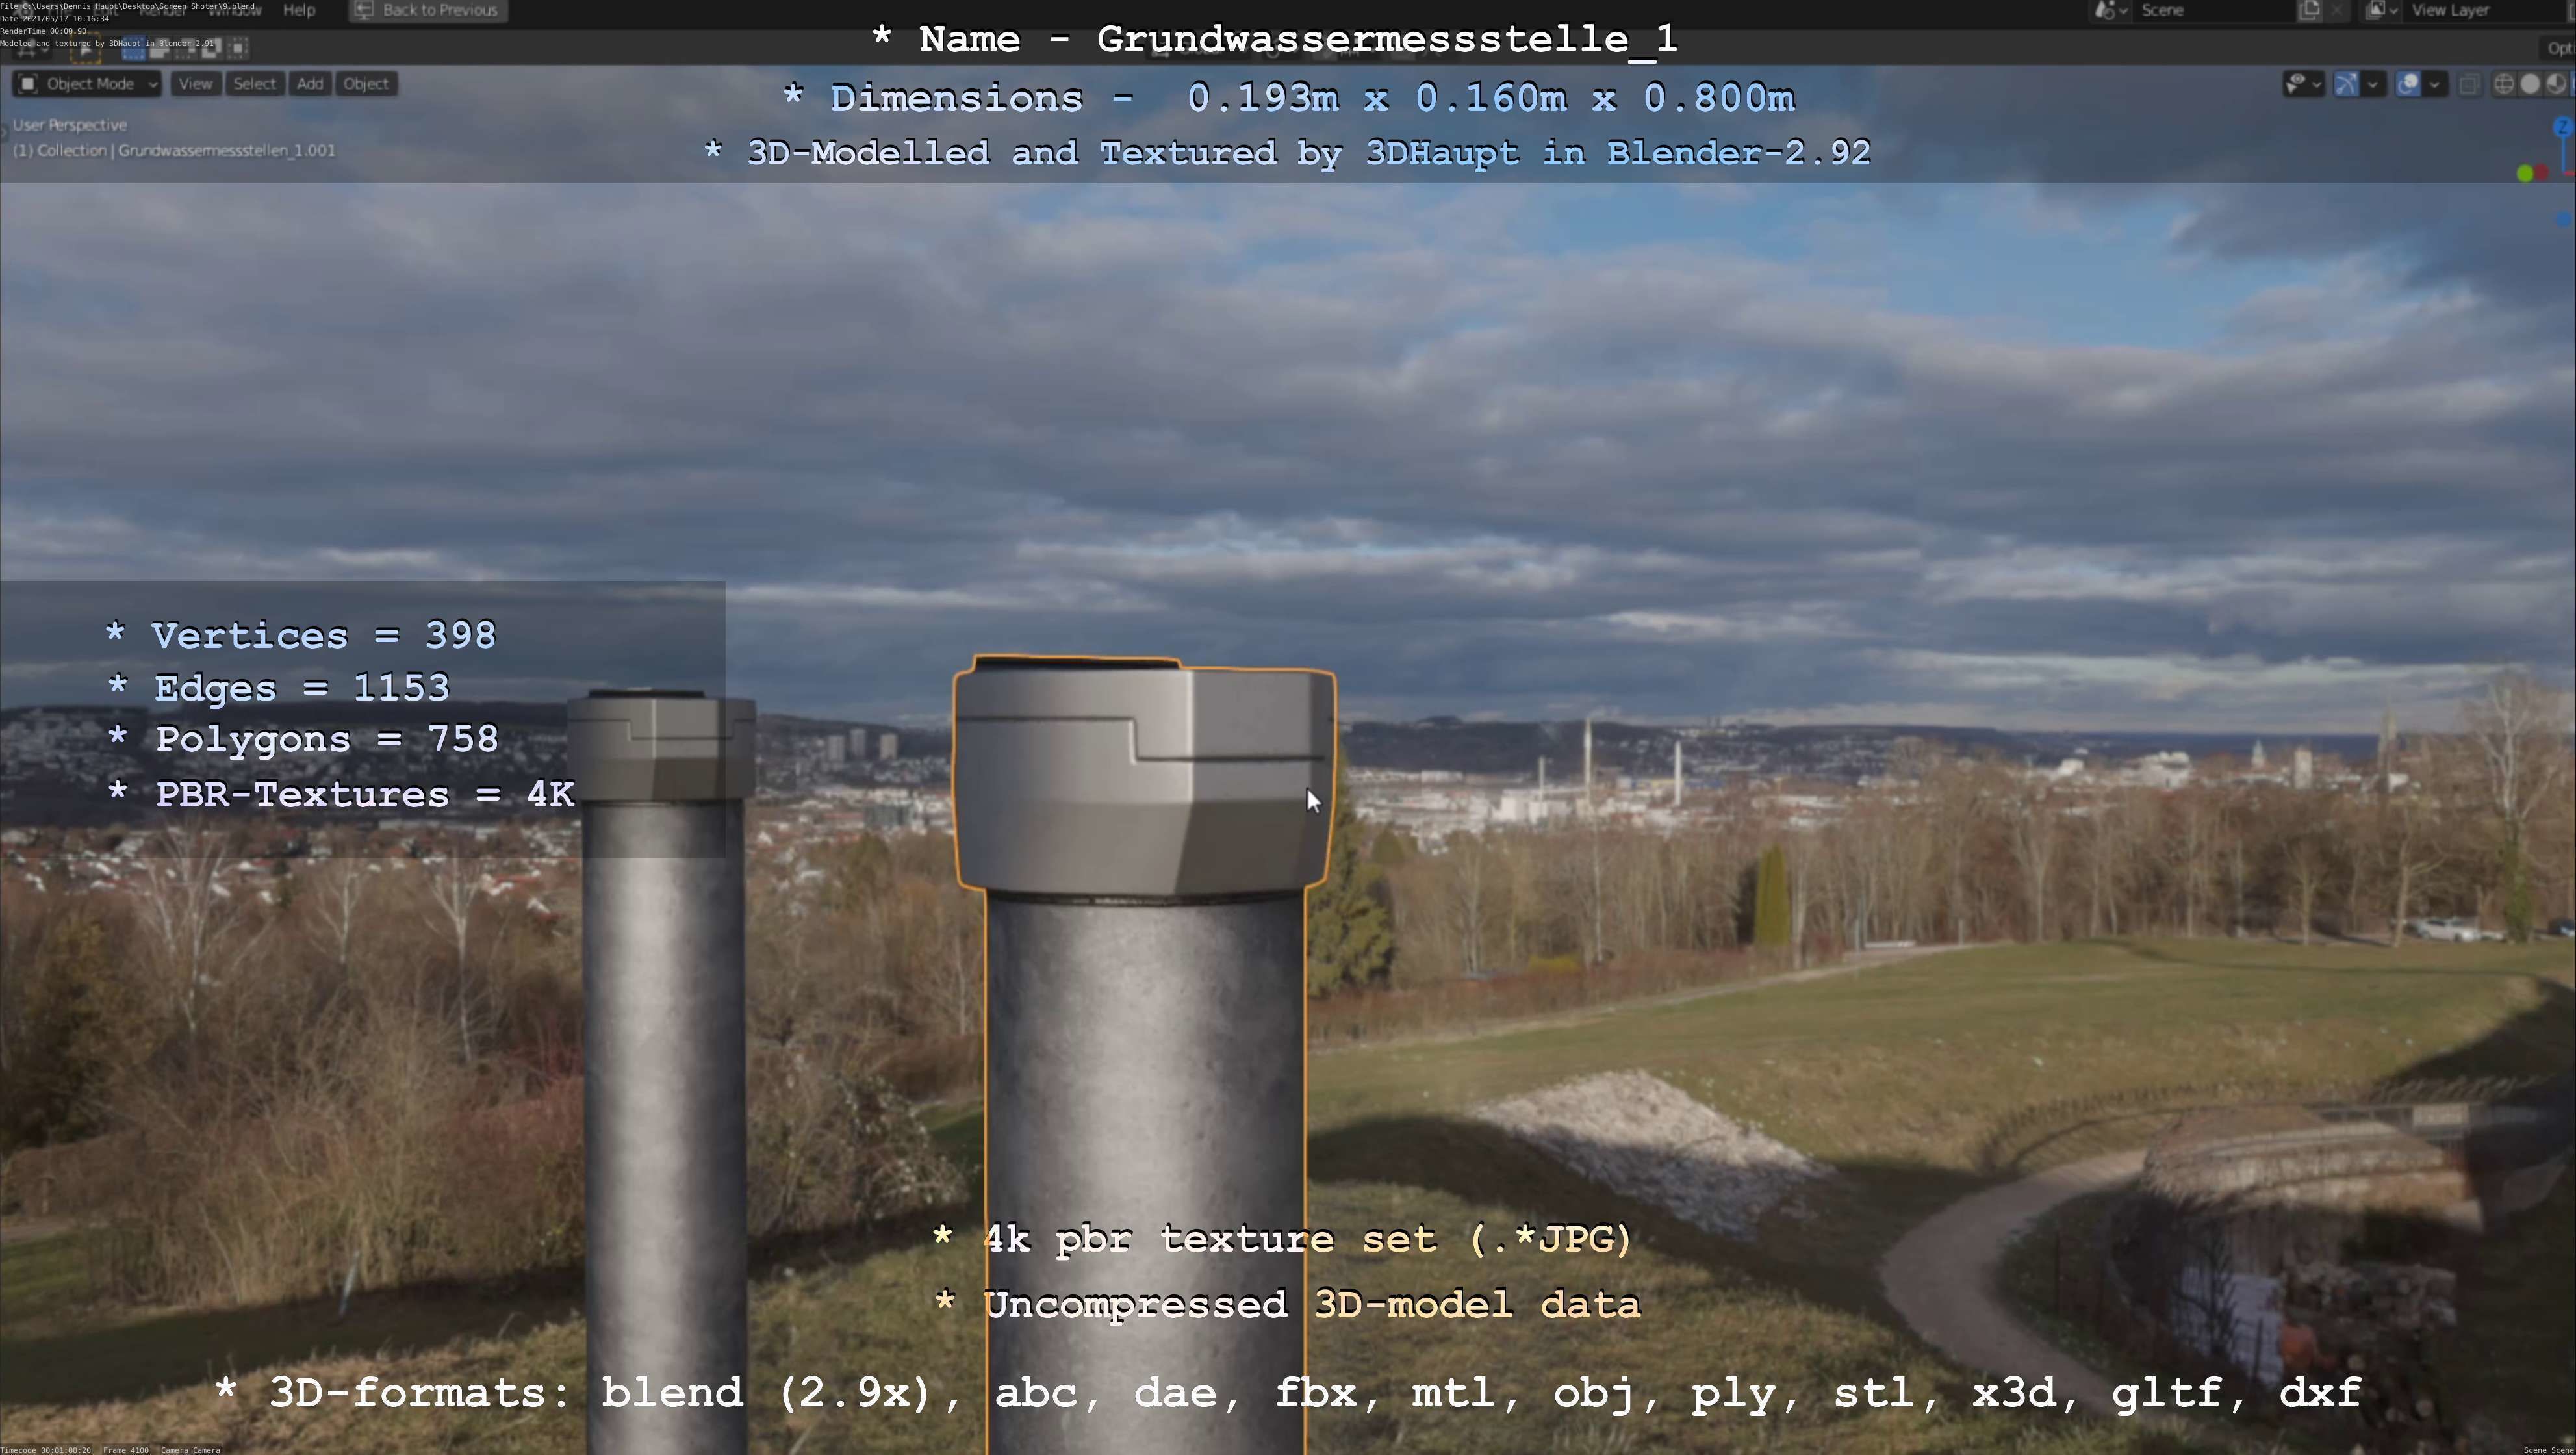The image size is (2576, 1455).
Task: Select the Box Select tool icon
Action: 86,48
